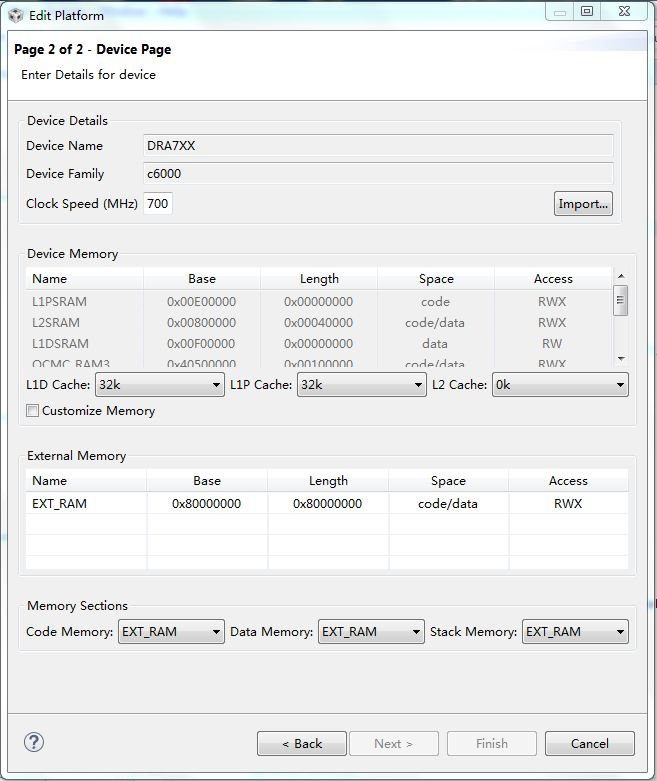Close the Edit Platform dialog window
This screenshot has height=781, width=657.
pyautogui.click(x=625, y=11)
